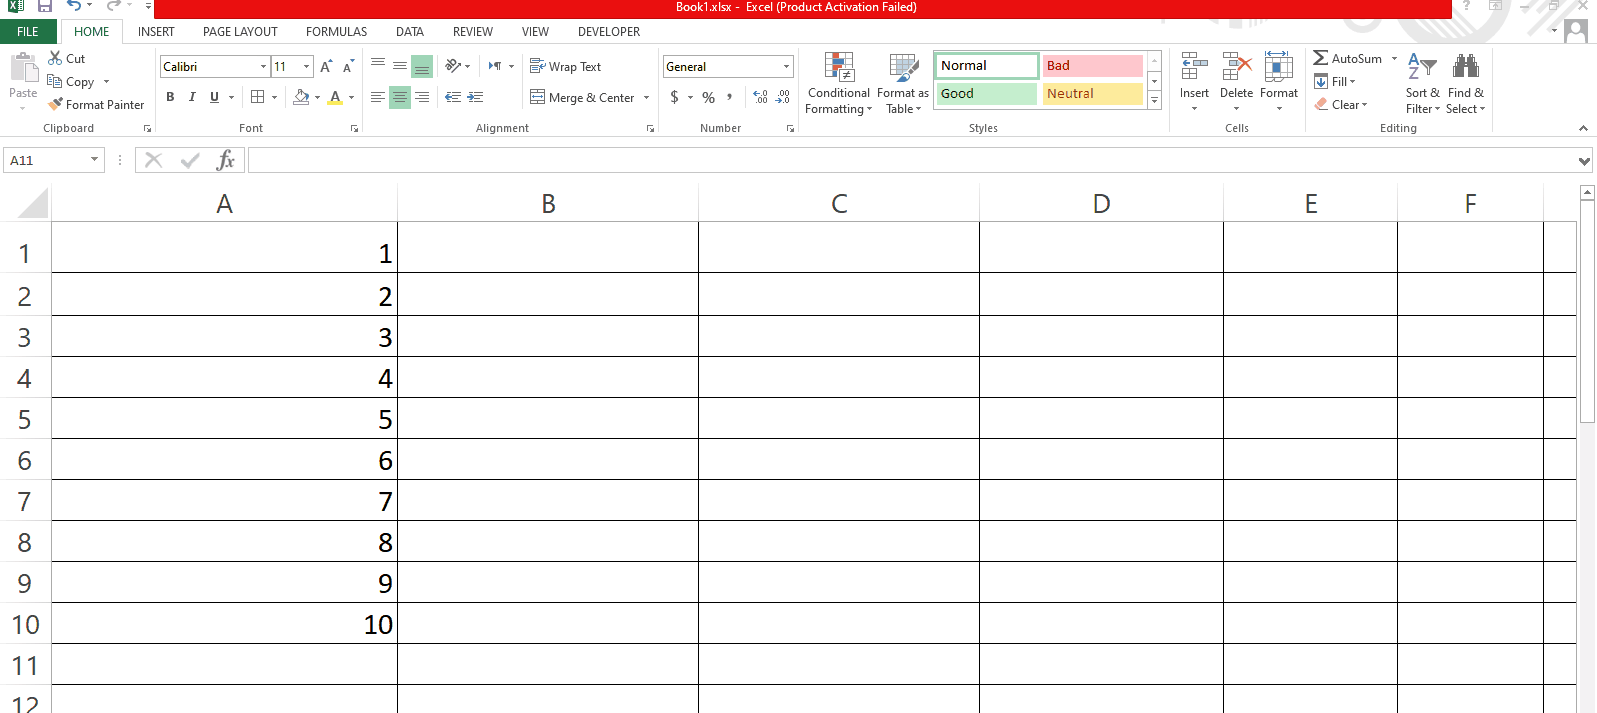Toggle align right
1597x713 pixels.
pos(422,97)
